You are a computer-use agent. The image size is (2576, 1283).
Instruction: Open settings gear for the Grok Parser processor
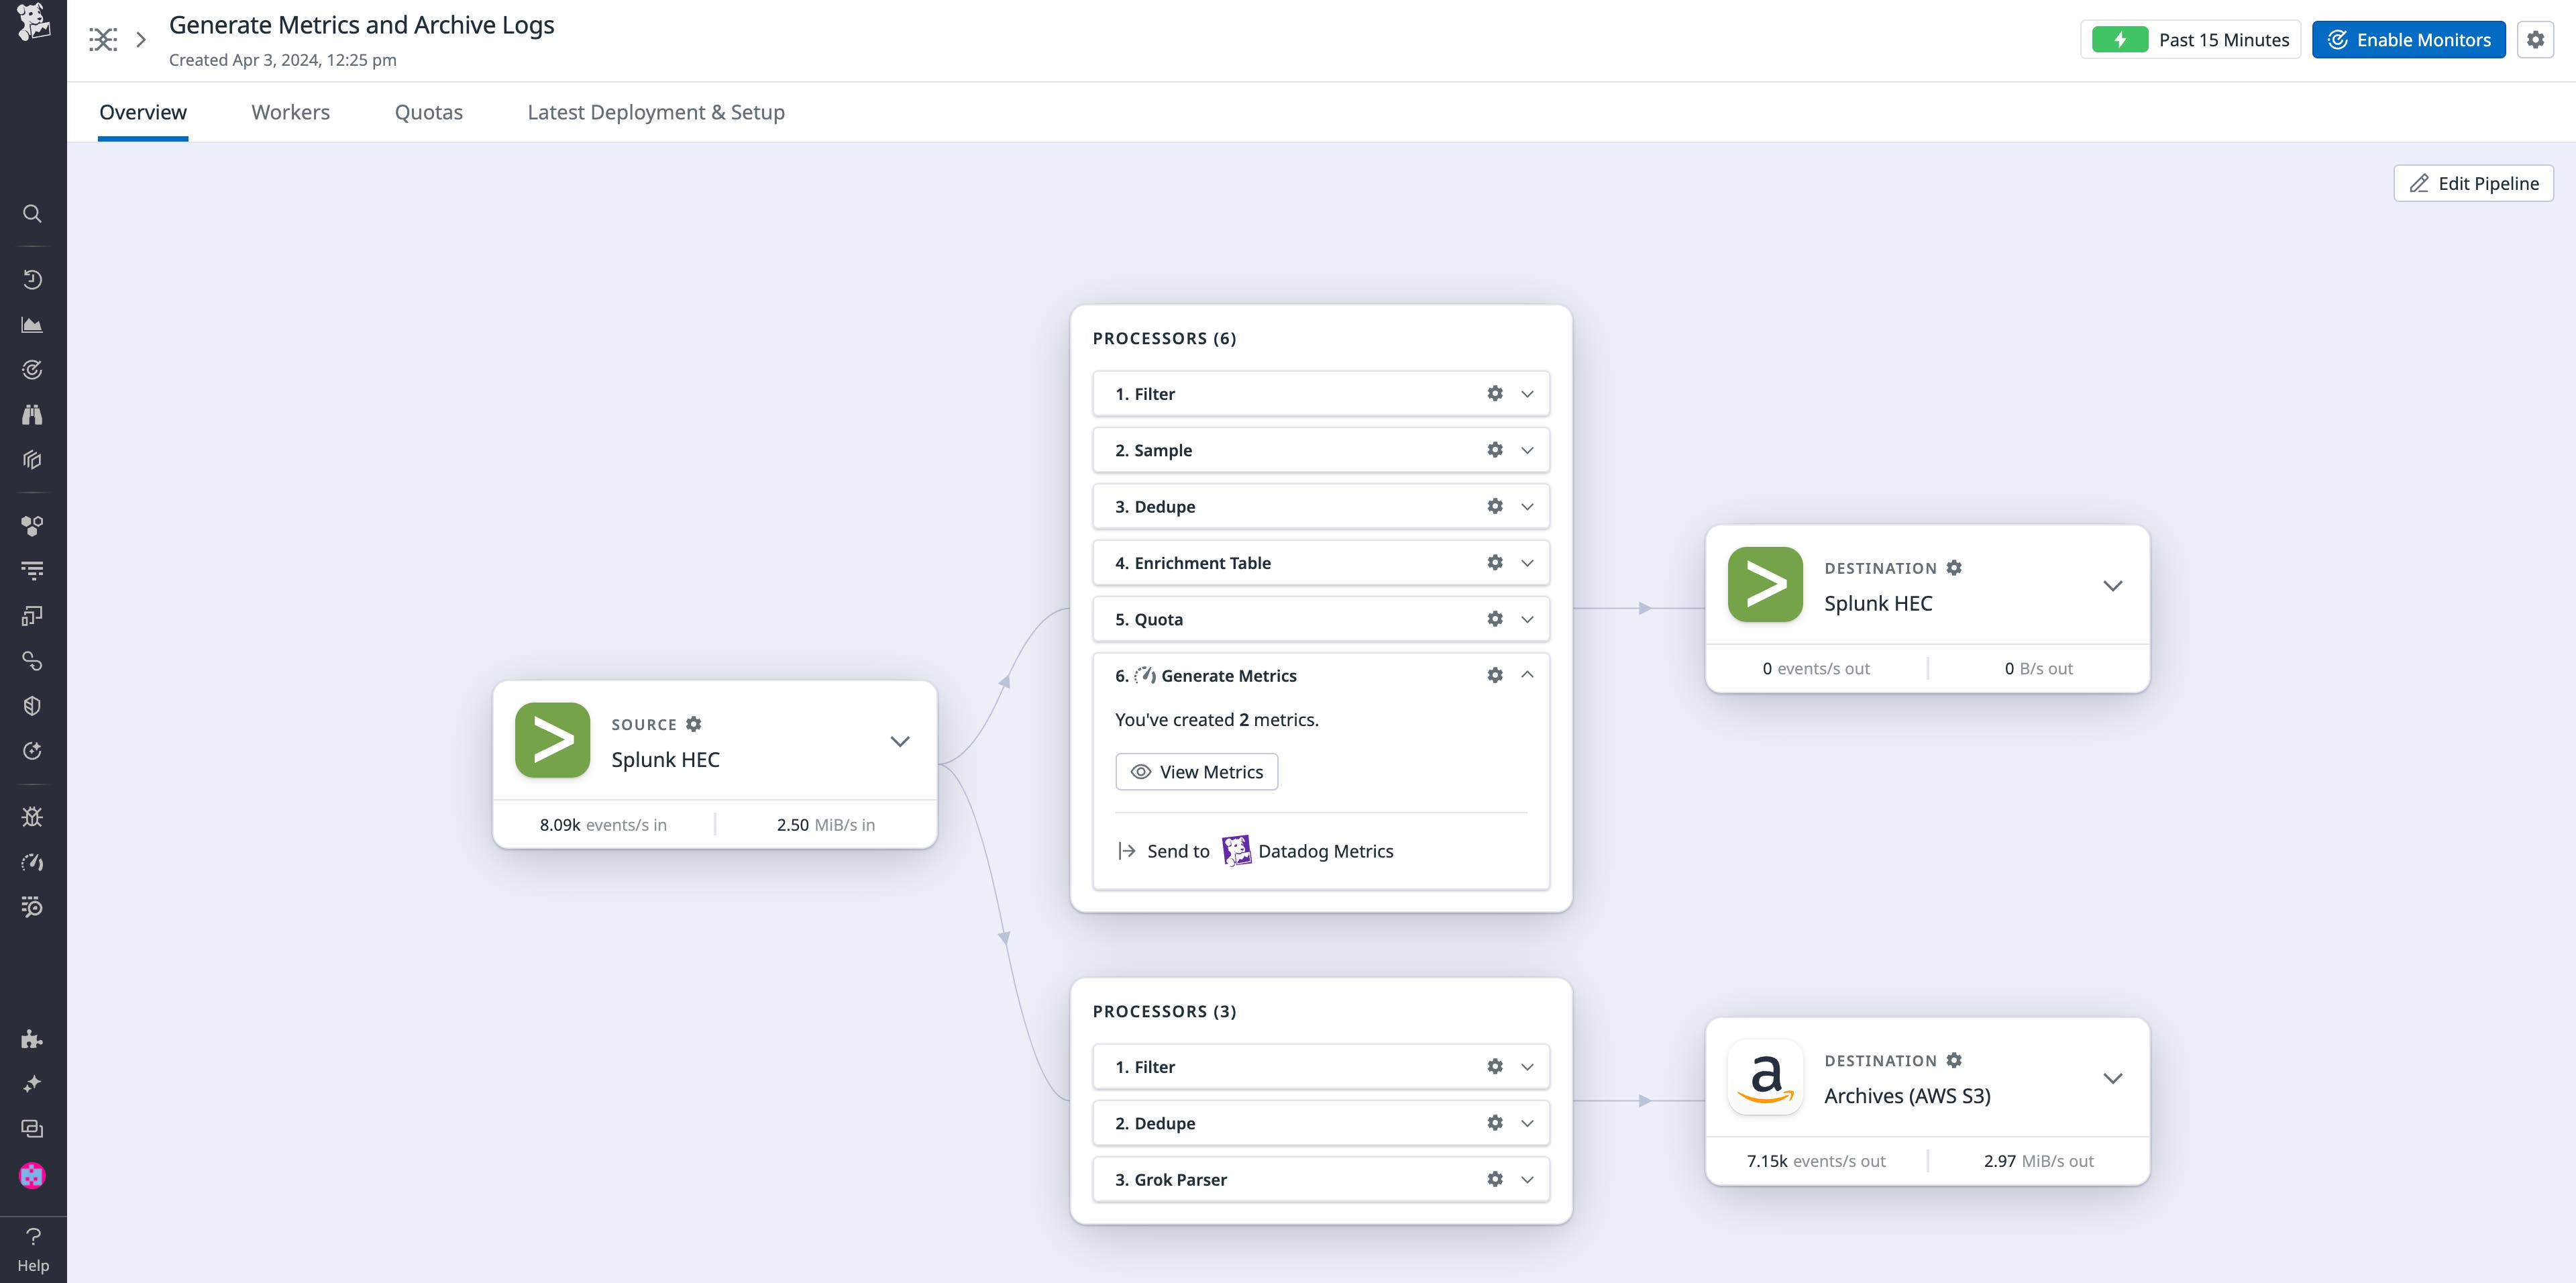pos(1494,1179)
